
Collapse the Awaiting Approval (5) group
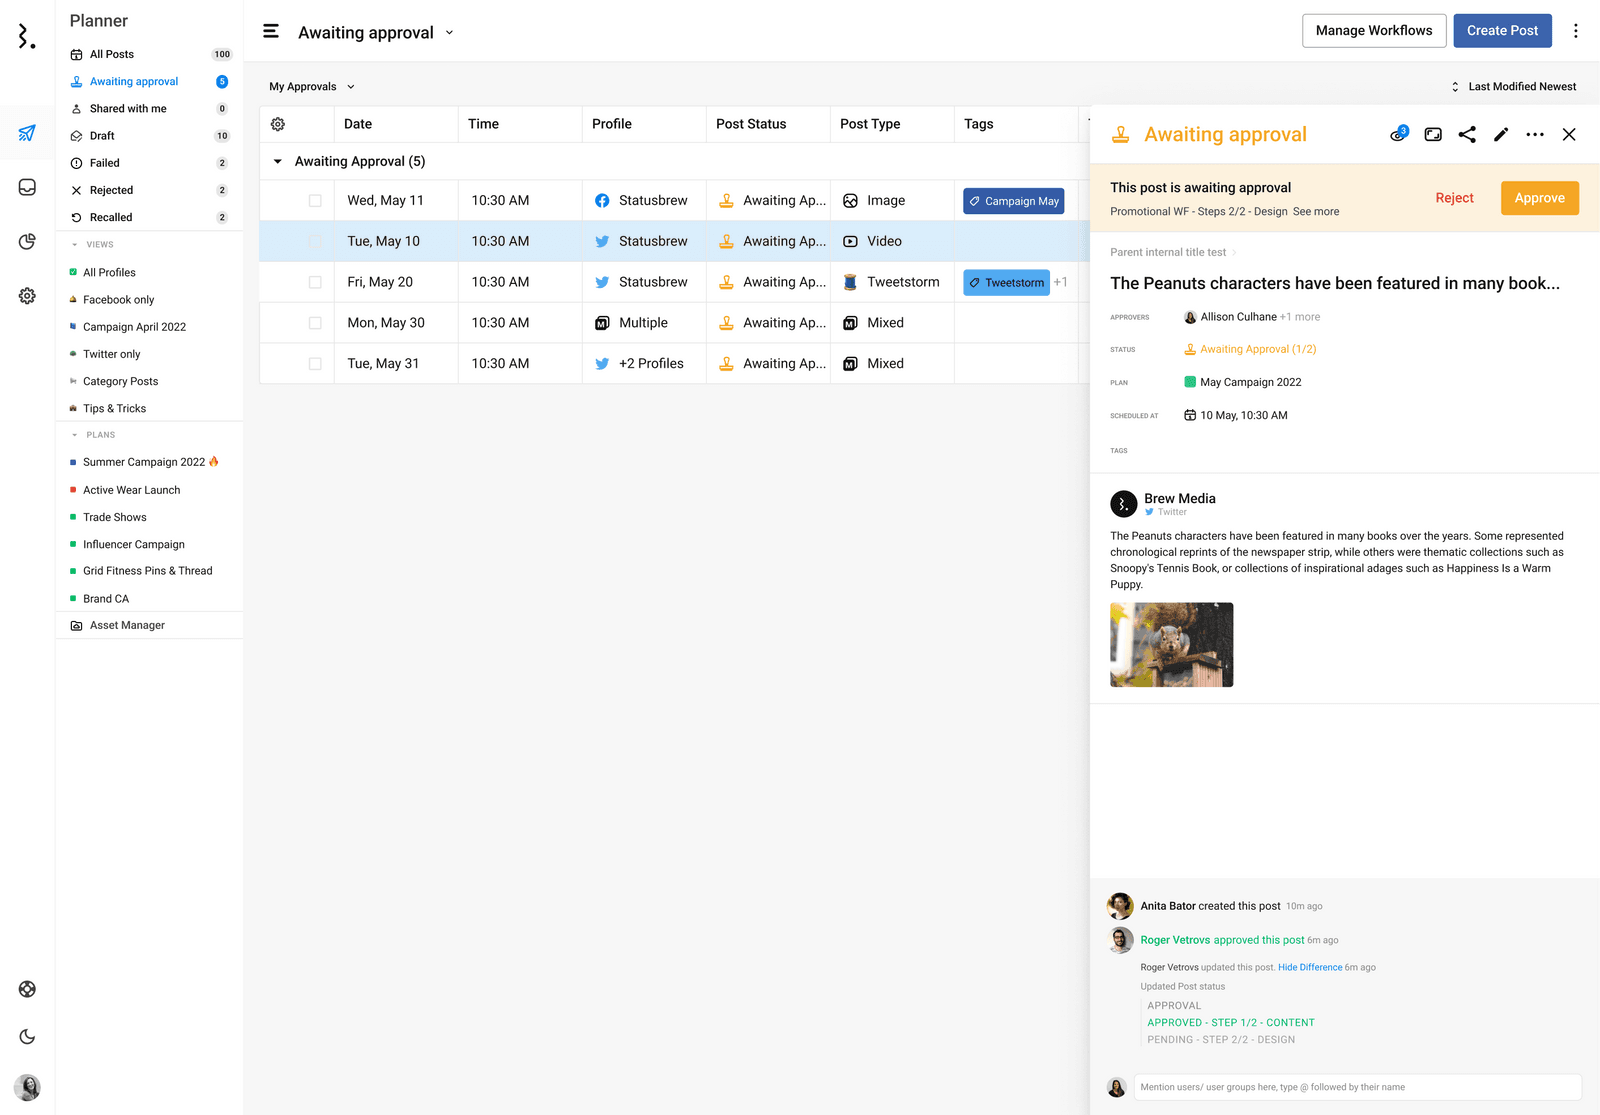[278, 162]
